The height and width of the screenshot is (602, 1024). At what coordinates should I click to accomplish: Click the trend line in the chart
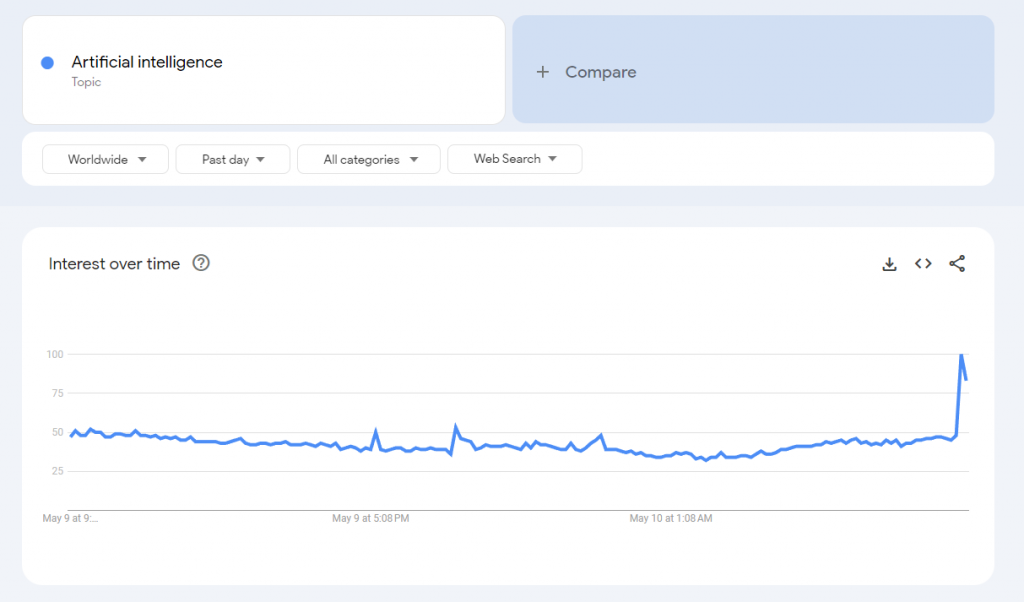(500, 443)
